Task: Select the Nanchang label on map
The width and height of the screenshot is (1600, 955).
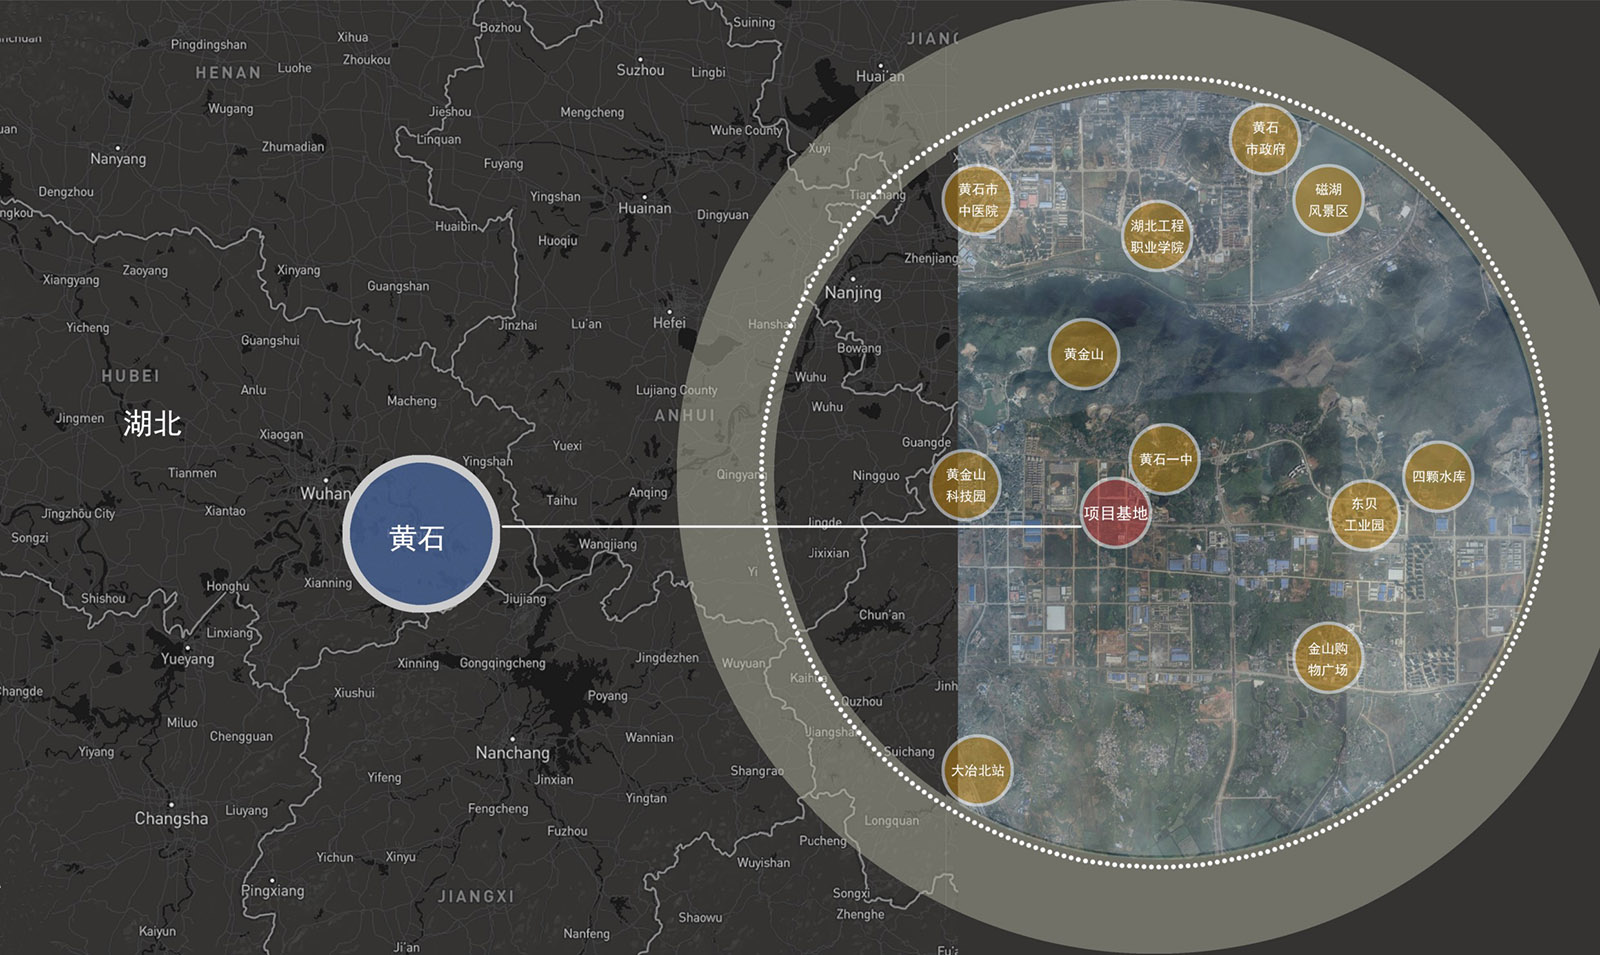Action: [512, 752]
